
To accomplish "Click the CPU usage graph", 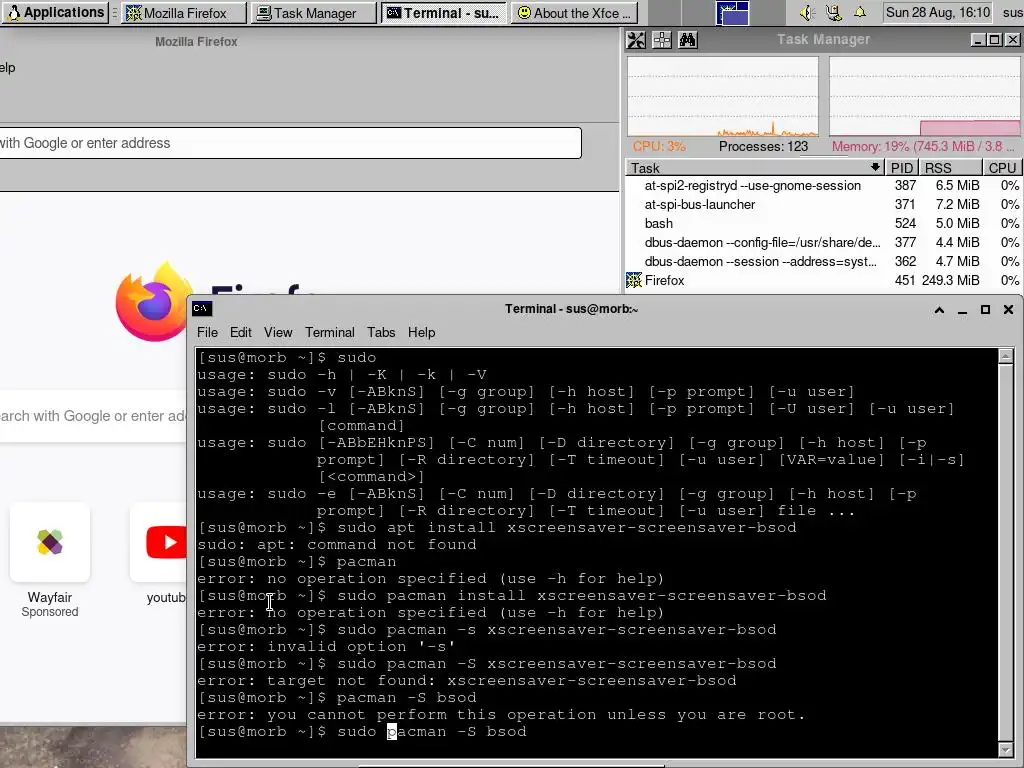I will (723, 97).
